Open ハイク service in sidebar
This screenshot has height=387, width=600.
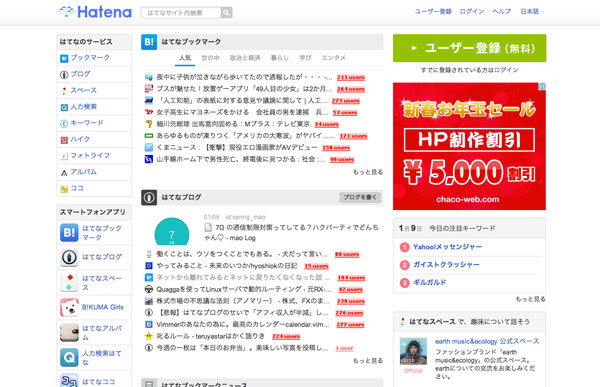pos(80,139)
